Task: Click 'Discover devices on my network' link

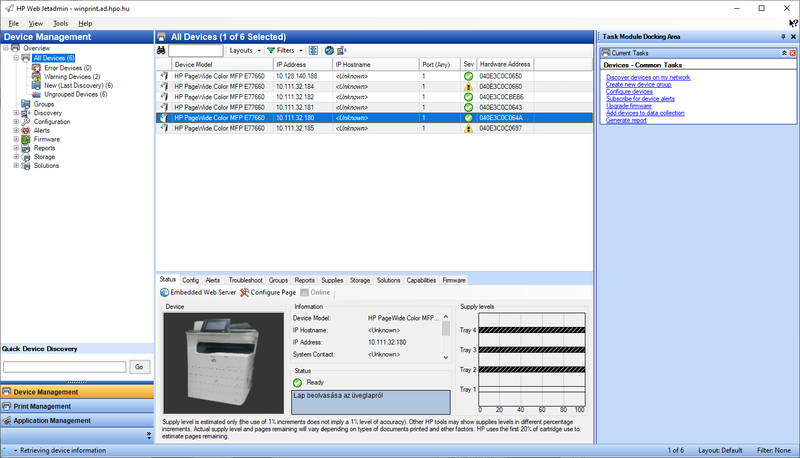Action: [x=647, y=77]
